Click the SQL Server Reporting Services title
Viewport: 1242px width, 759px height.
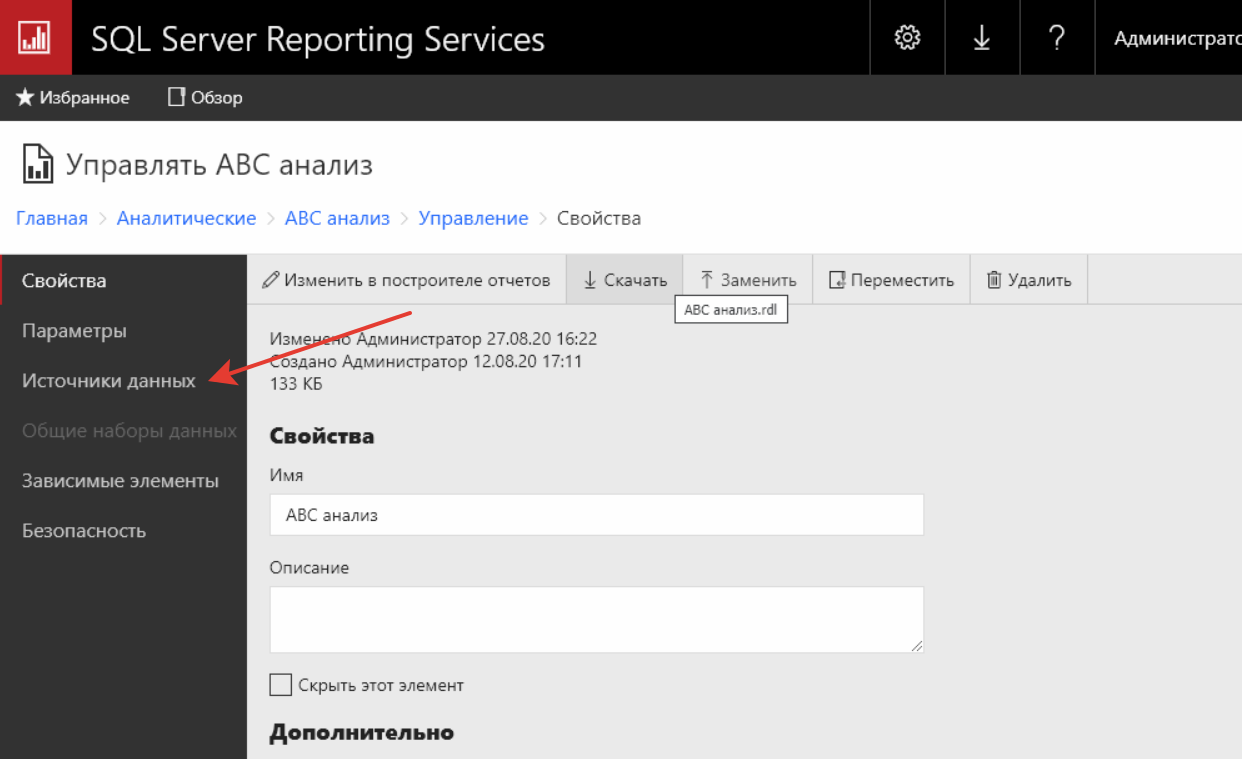318,39
